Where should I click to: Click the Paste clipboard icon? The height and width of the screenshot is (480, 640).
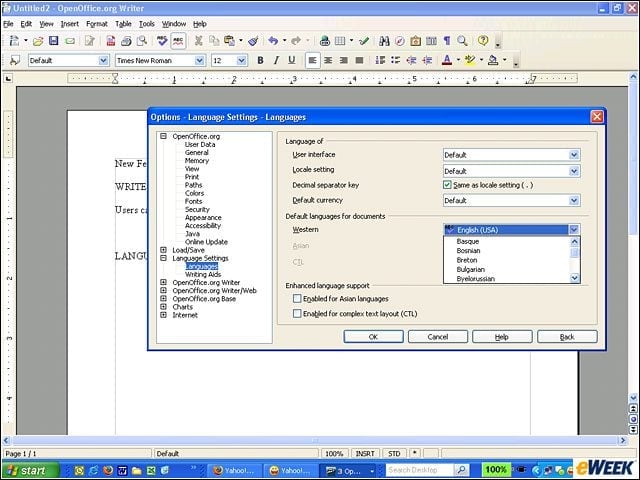[230, 41]
